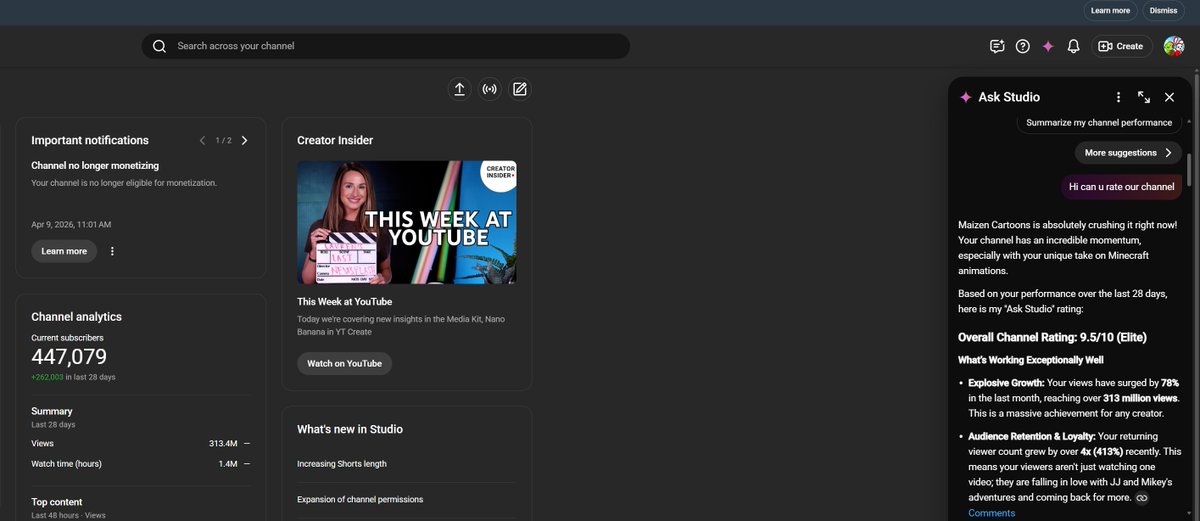1200x521 pixels.
Task: Click the upload videos icon
Action: [x=459, y=89]
